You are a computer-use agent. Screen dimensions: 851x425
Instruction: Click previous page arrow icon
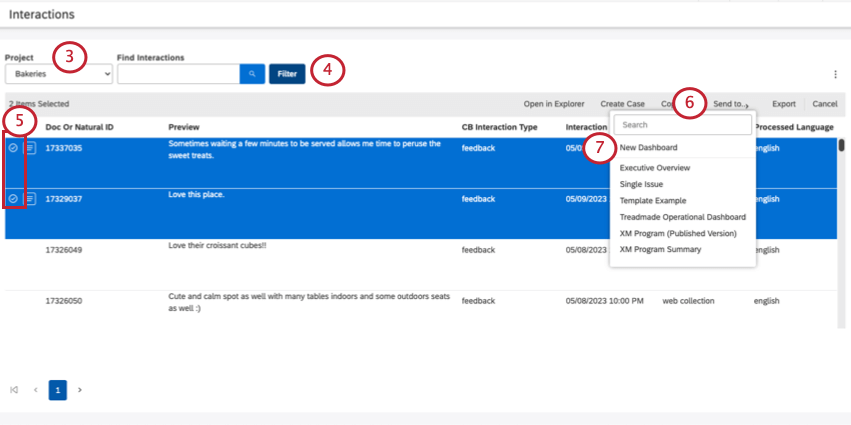36,390
